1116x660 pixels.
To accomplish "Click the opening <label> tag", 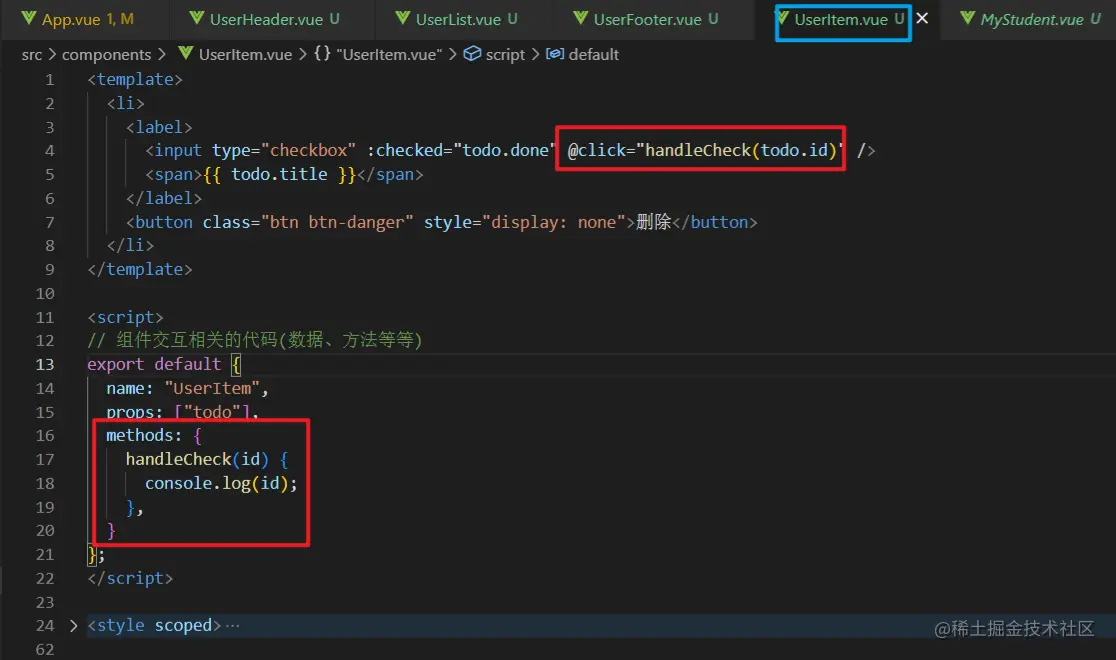I will tap(159, 127).
